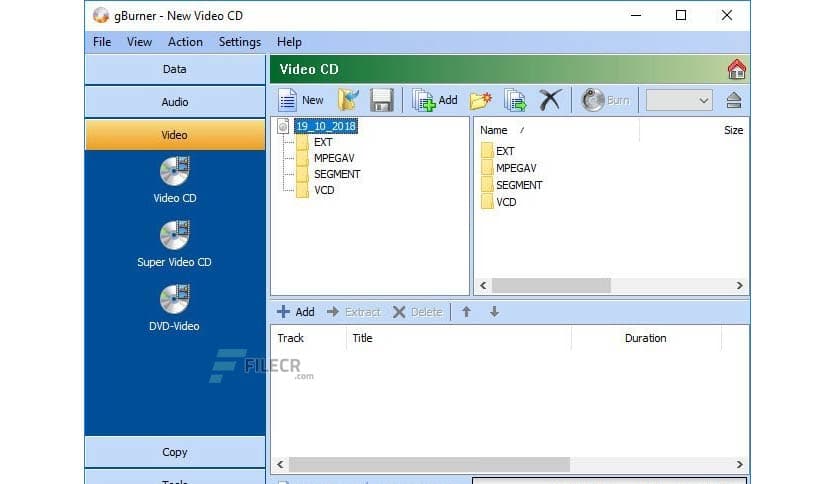Click the Delete track X button
The width and height of the screenshot is (836, 484).
[x=417, y=312]
